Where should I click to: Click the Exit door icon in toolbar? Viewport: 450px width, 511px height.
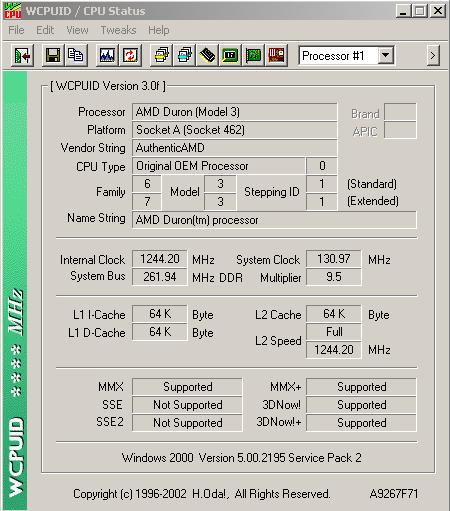(x=22, y=55)
